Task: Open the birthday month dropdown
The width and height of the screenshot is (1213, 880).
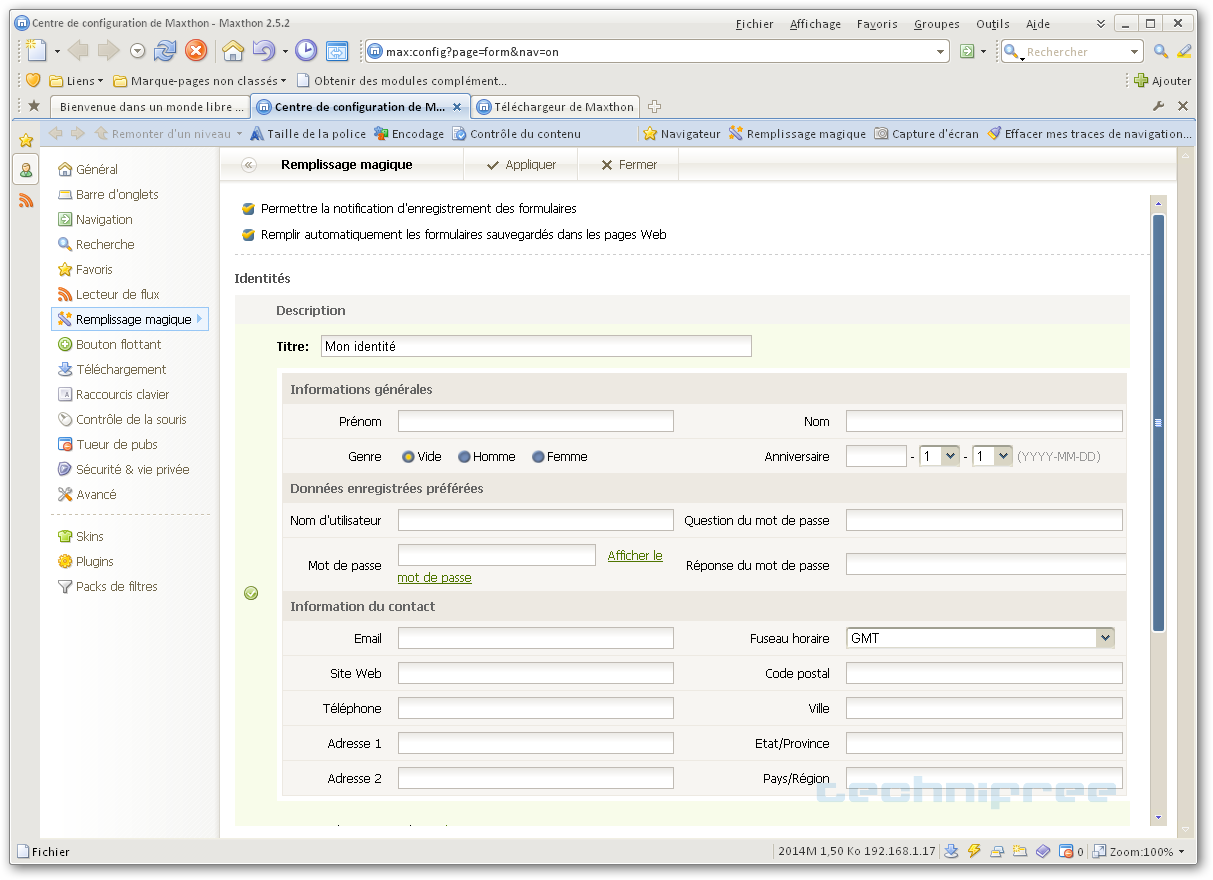Action: tap(950, 456)
